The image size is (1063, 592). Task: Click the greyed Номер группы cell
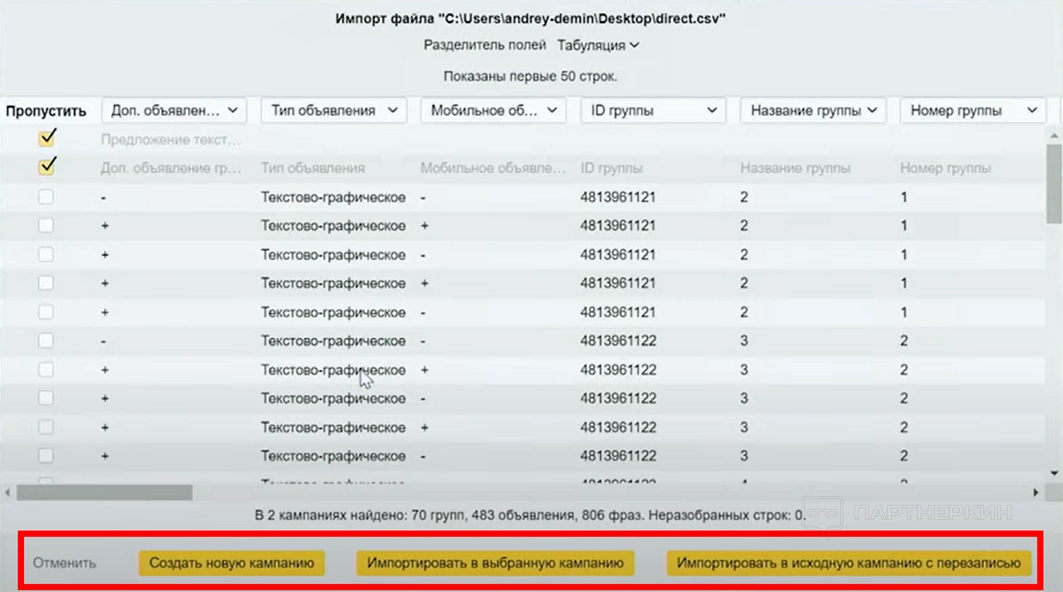[x=946, y=168]
